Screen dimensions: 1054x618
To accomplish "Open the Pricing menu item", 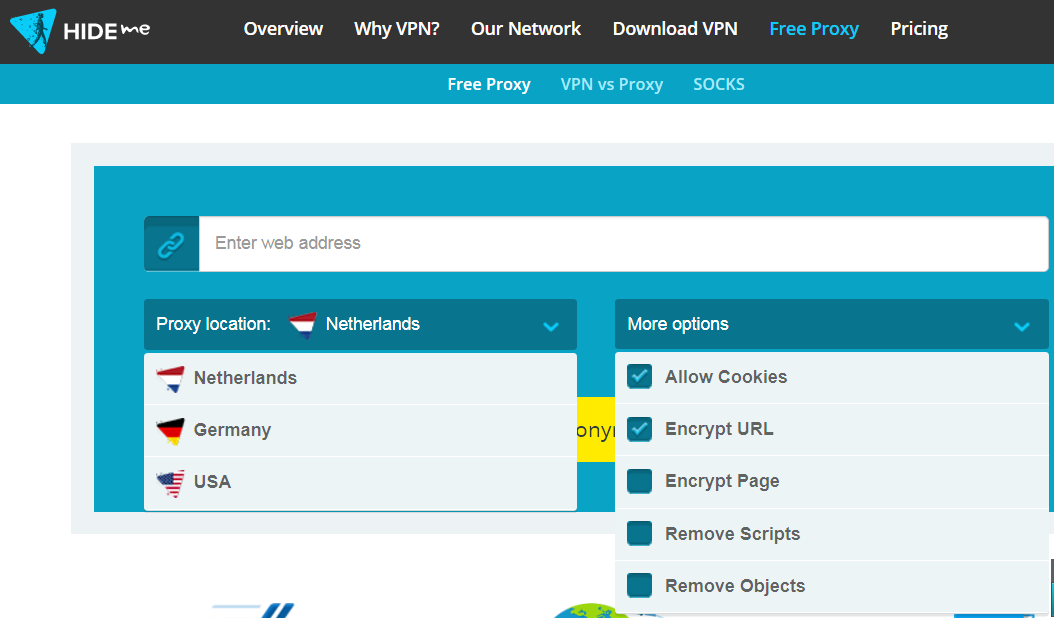I will 919,29.
